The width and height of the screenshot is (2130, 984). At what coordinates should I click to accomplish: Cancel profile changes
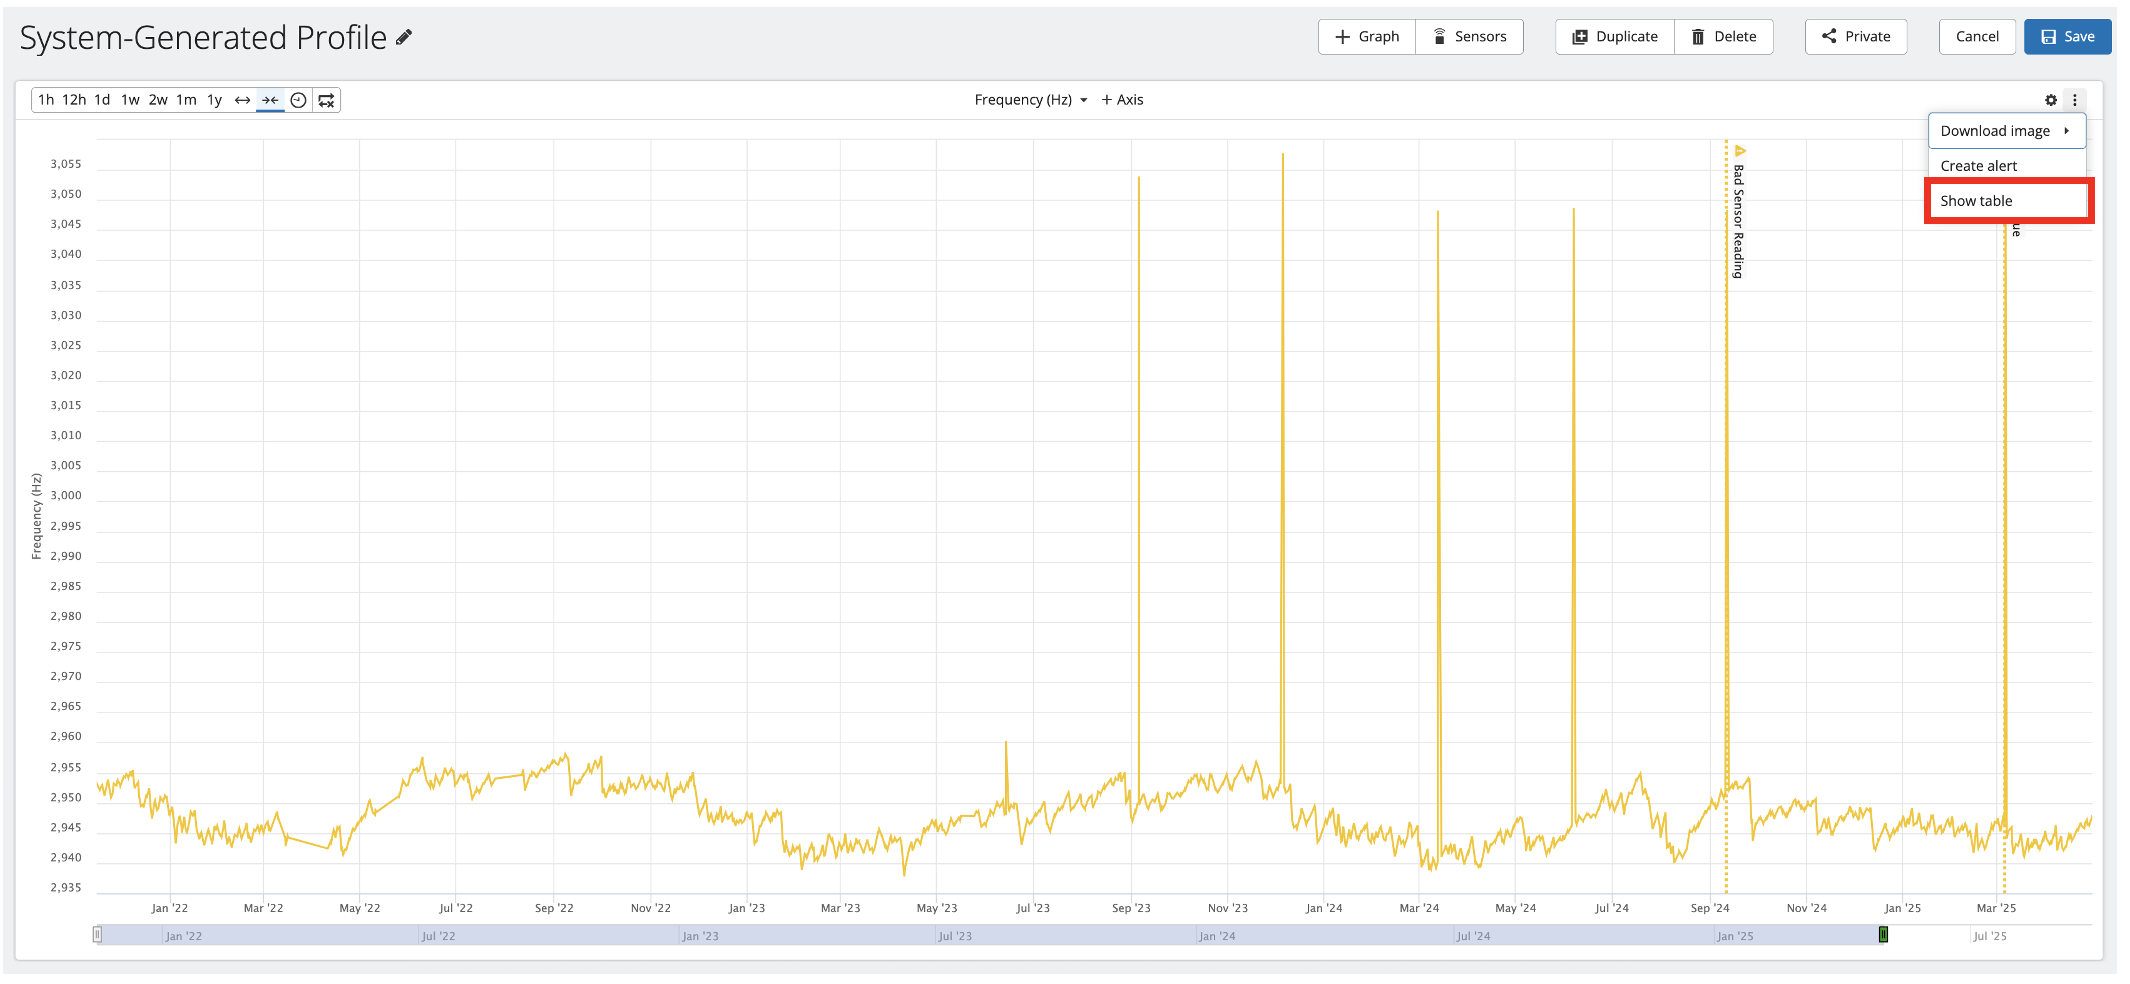pyautogui.click(x=1977, y=37)
